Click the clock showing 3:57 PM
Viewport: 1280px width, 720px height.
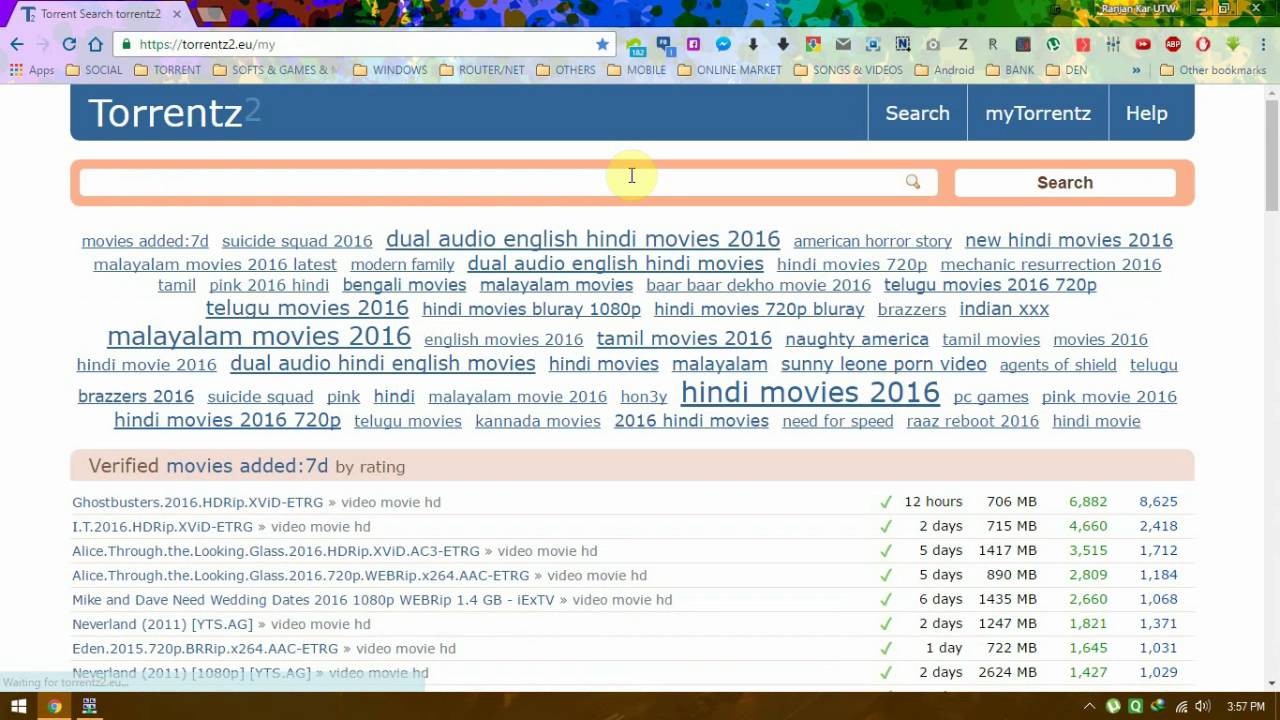coord(1246,706)
